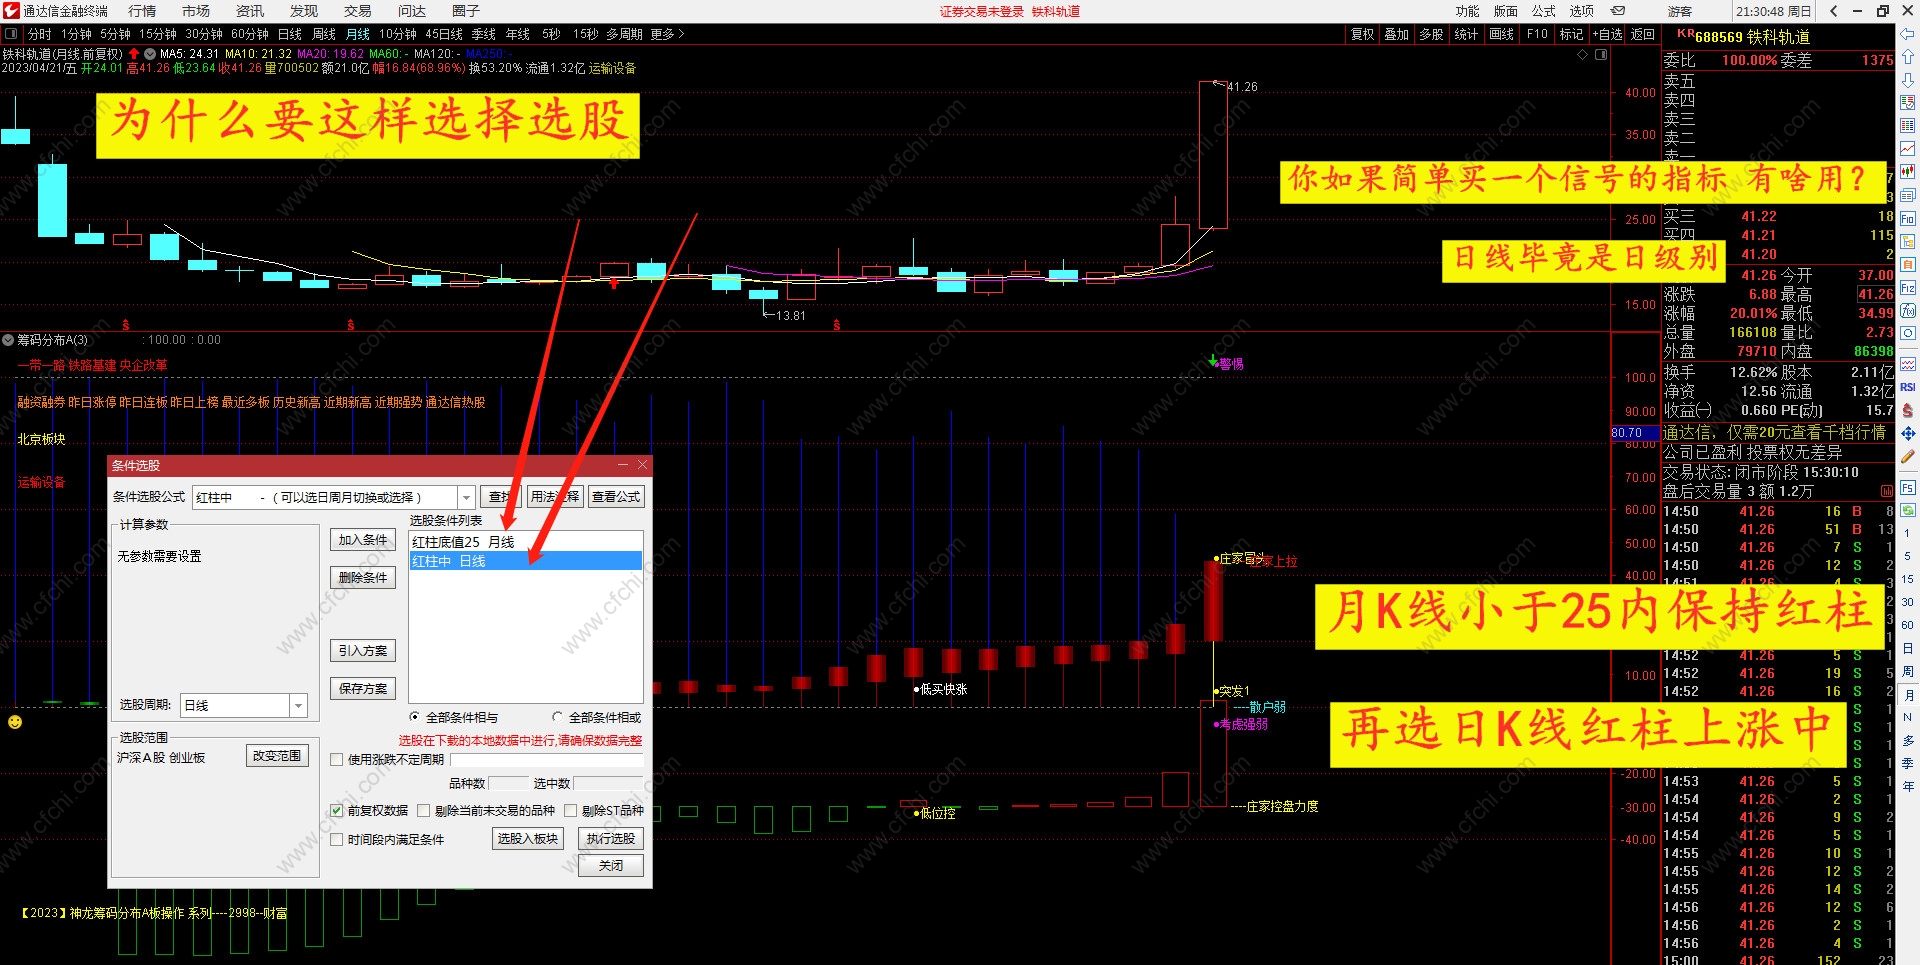The image size is (1920, 965).
Task: Switch to the 60分钟 period tab
Action: tap(250, 34)
